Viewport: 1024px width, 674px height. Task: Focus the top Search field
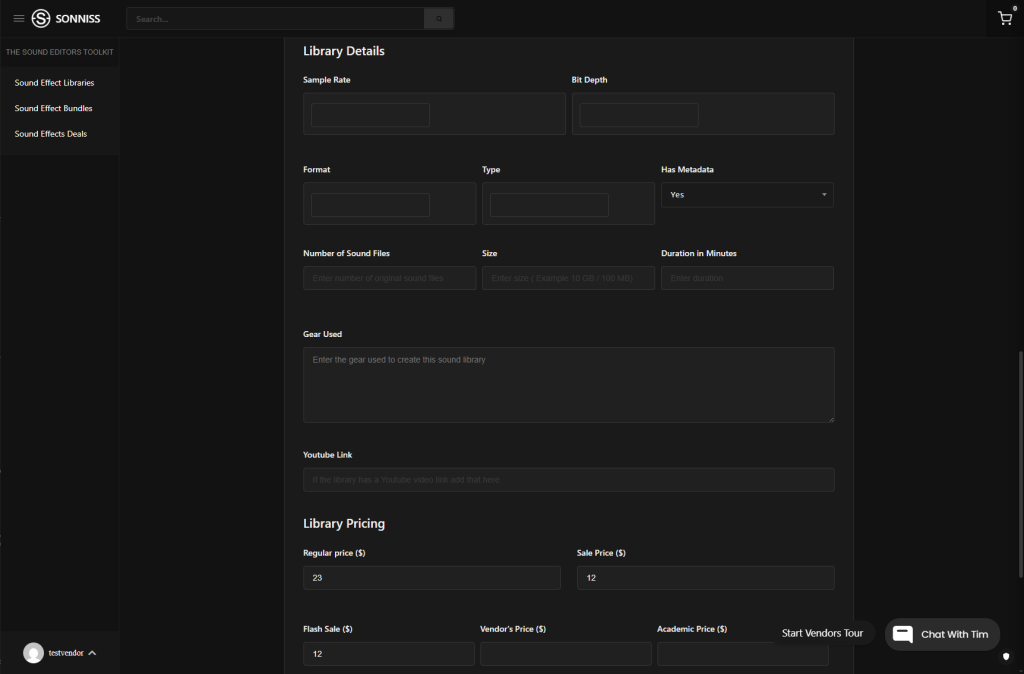pyautogui.click(x=275, y=19)
